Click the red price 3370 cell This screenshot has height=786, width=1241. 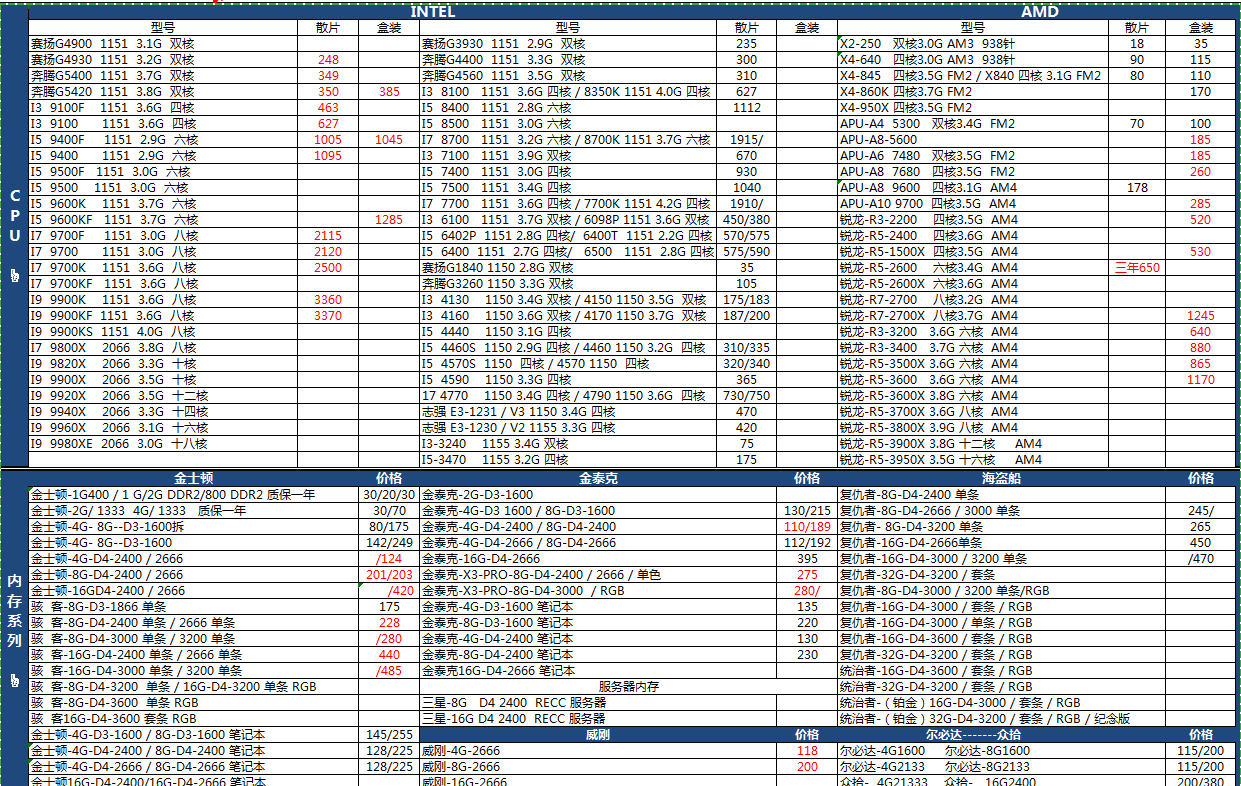tap(328, 316)
